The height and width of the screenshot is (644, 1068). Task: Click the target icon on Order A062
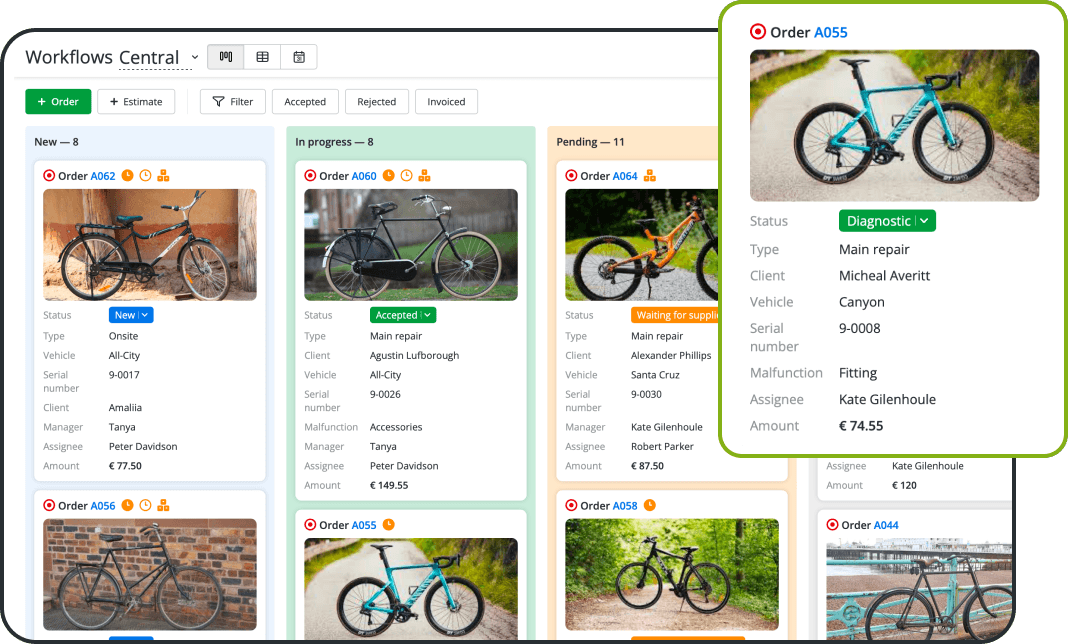[x=49, y=176]
